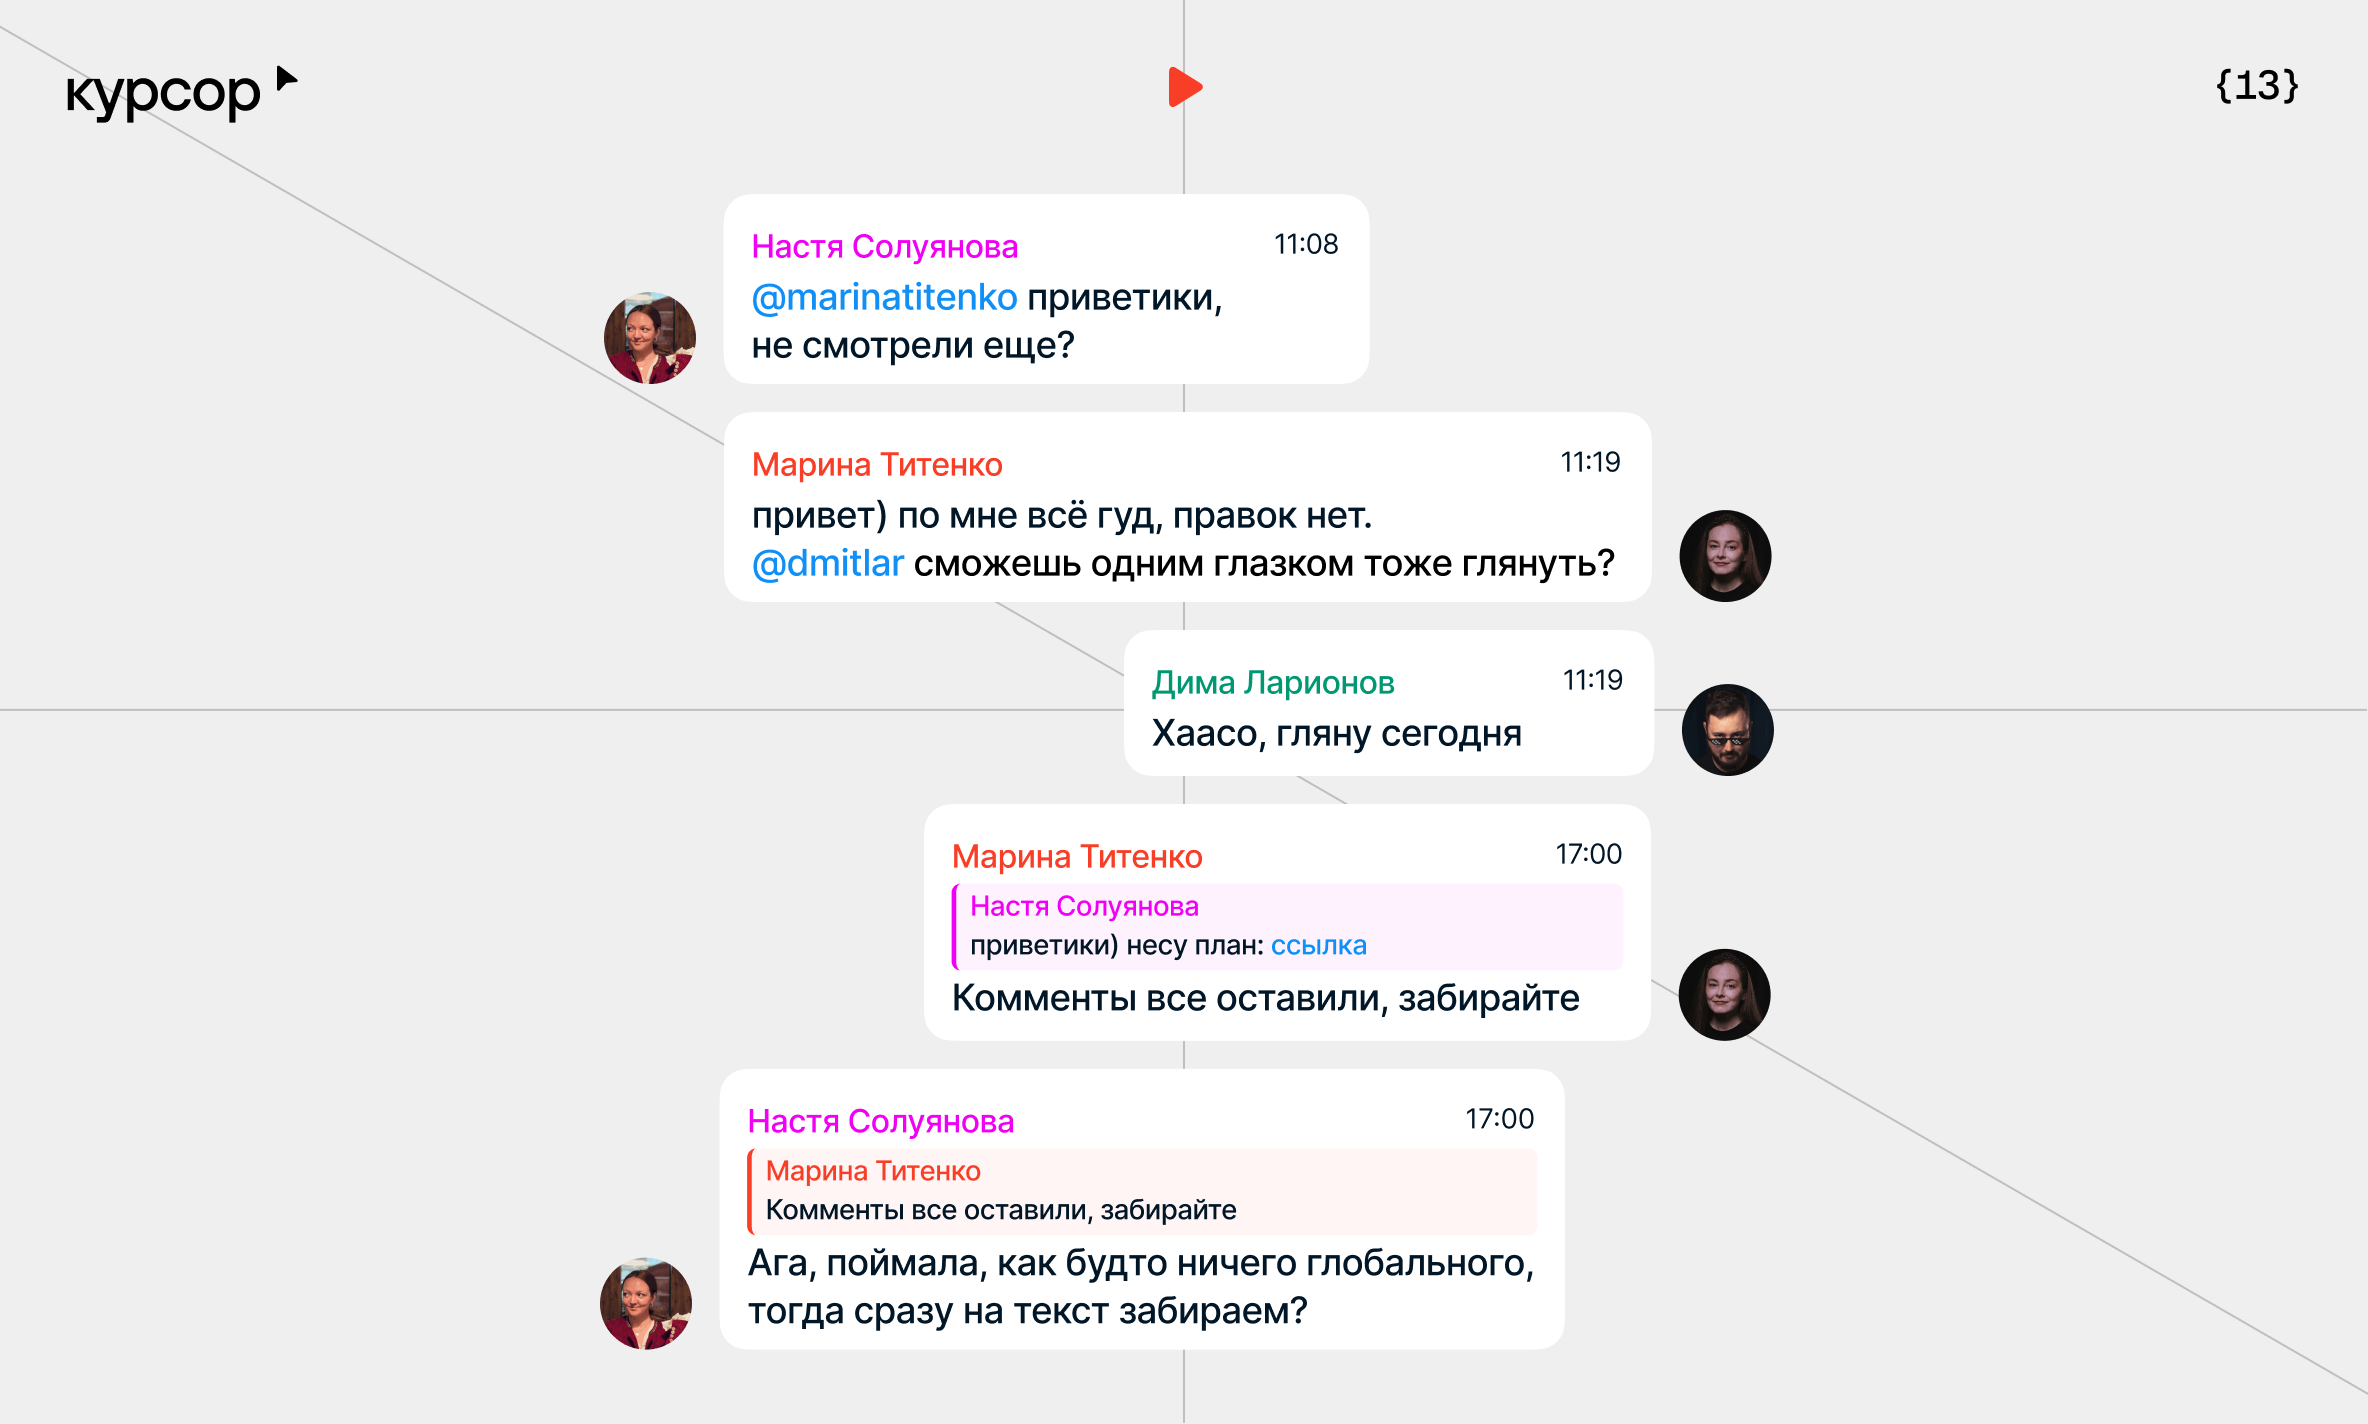Click the {13} counter label
This screenshot has width=2368, height=1424.
tap(2257, 86)
